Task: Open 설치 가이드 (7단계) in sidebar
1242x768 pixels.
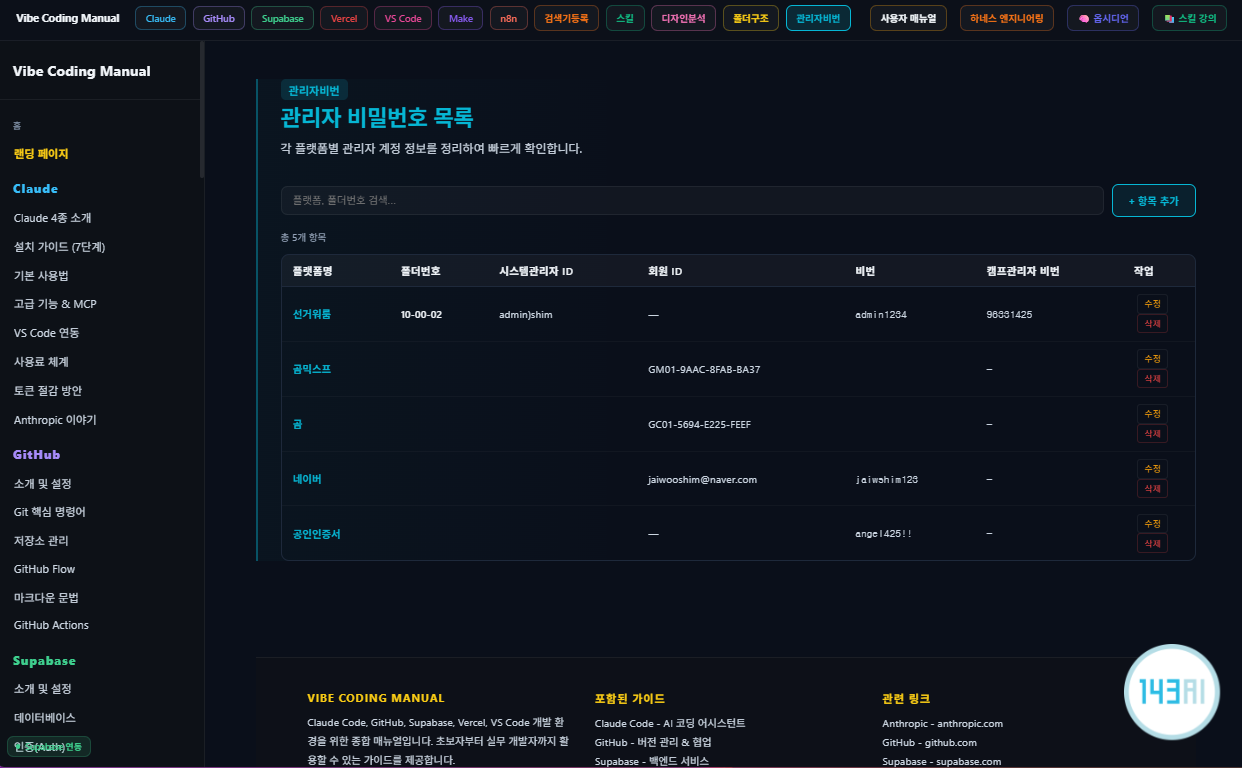Action: (59, 247)
